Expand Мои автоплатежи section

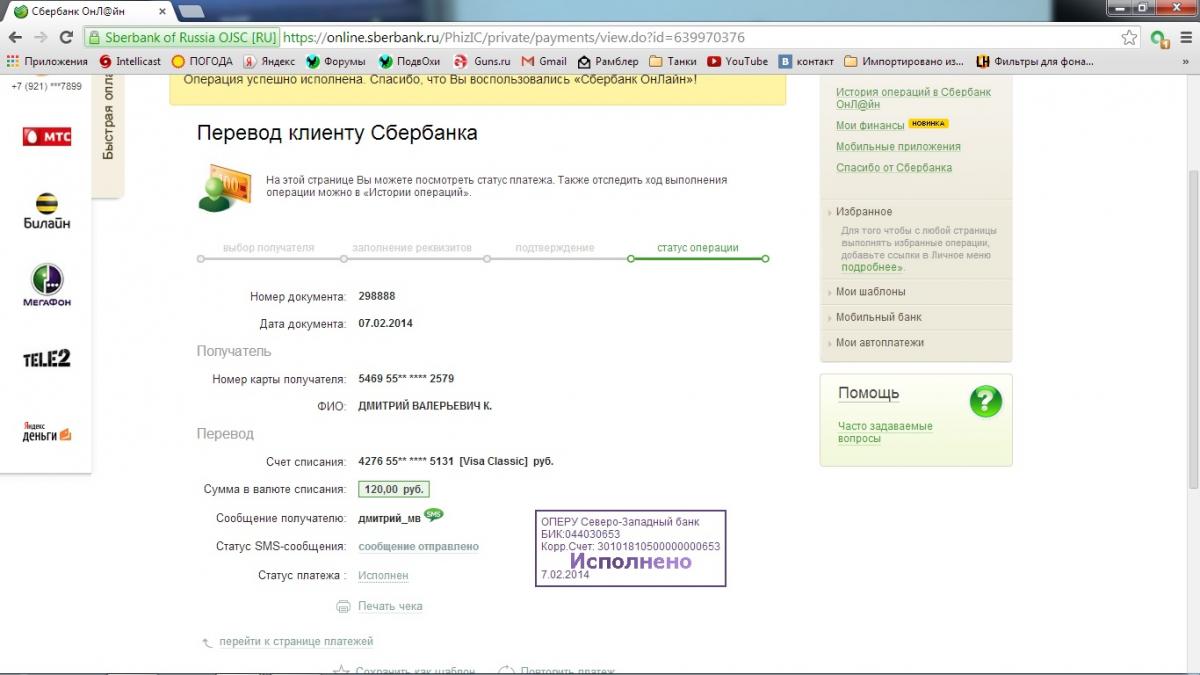coord(879,342)
